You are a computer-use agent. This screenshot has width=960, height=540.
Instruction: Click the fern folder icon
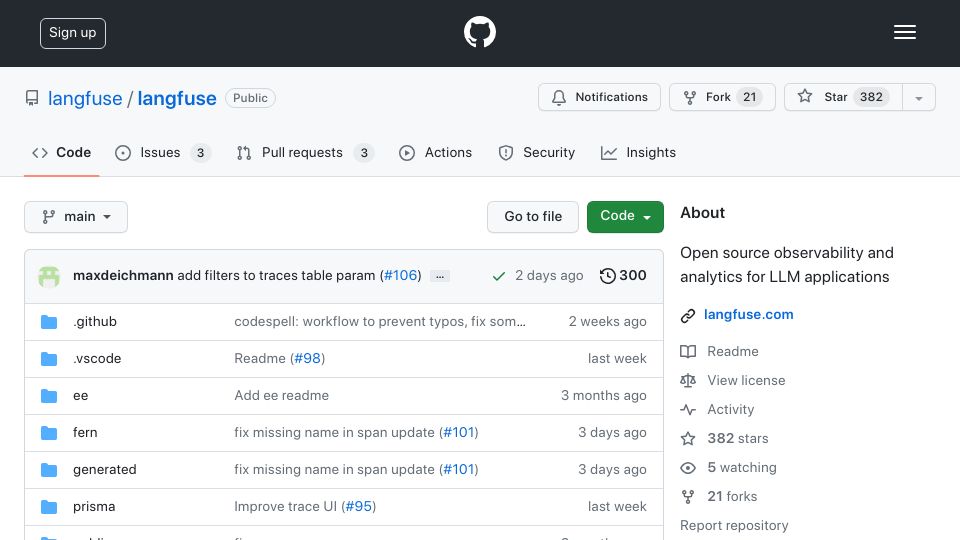pos(49,432)
